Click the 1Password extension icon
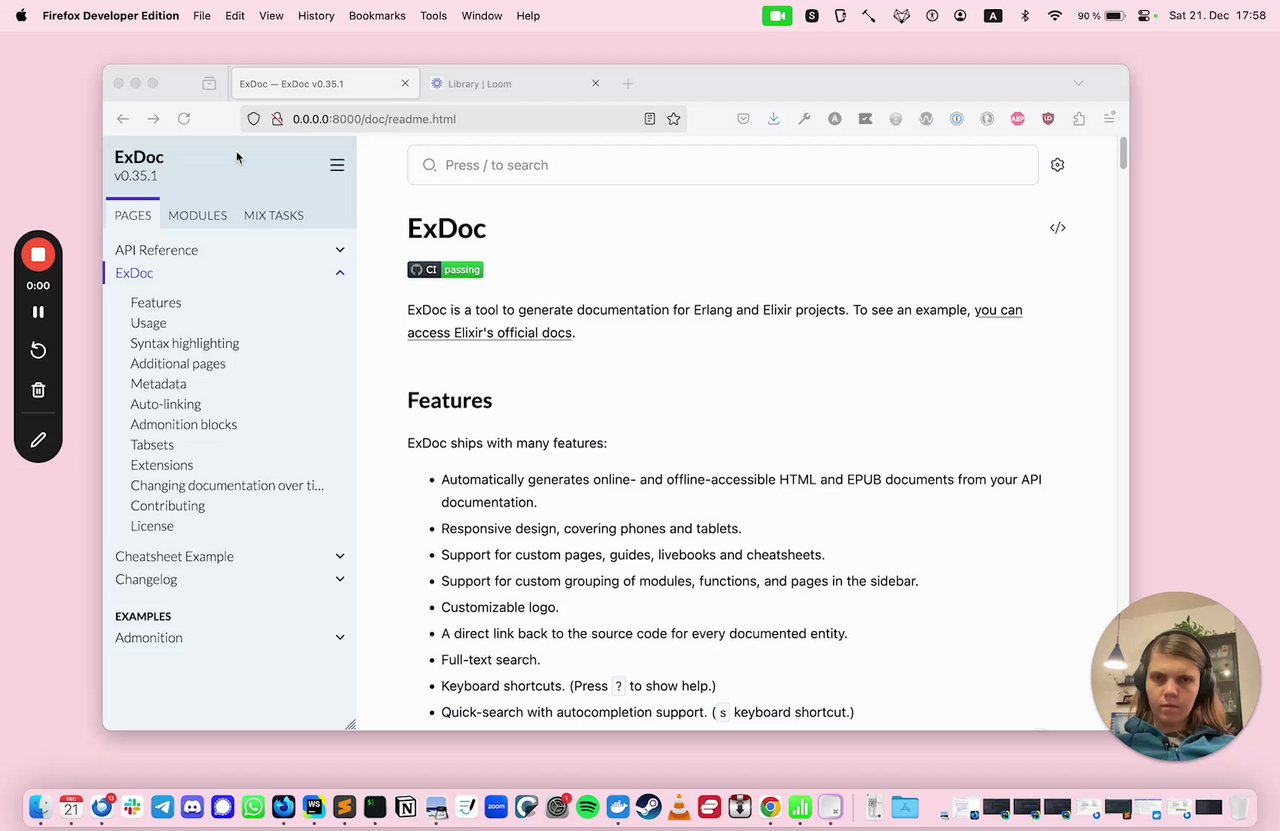The image size is (1280, 831). [x=956, y=119]
